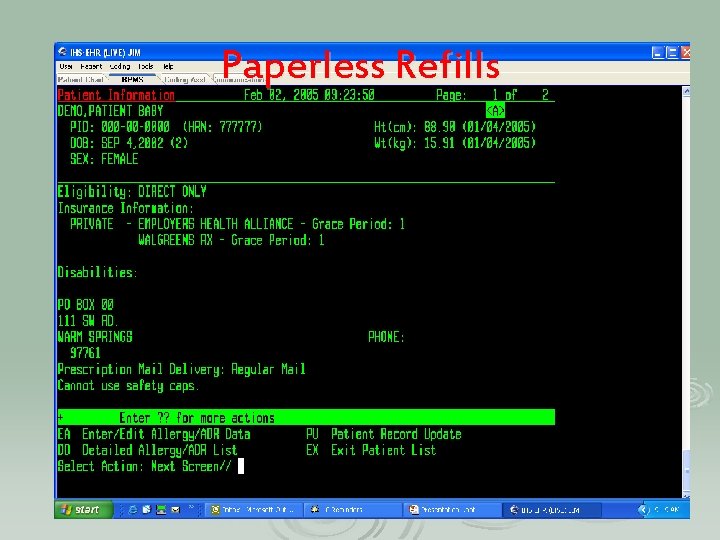
Task: Click the Insurance Information label
Action: coord(126,208)
